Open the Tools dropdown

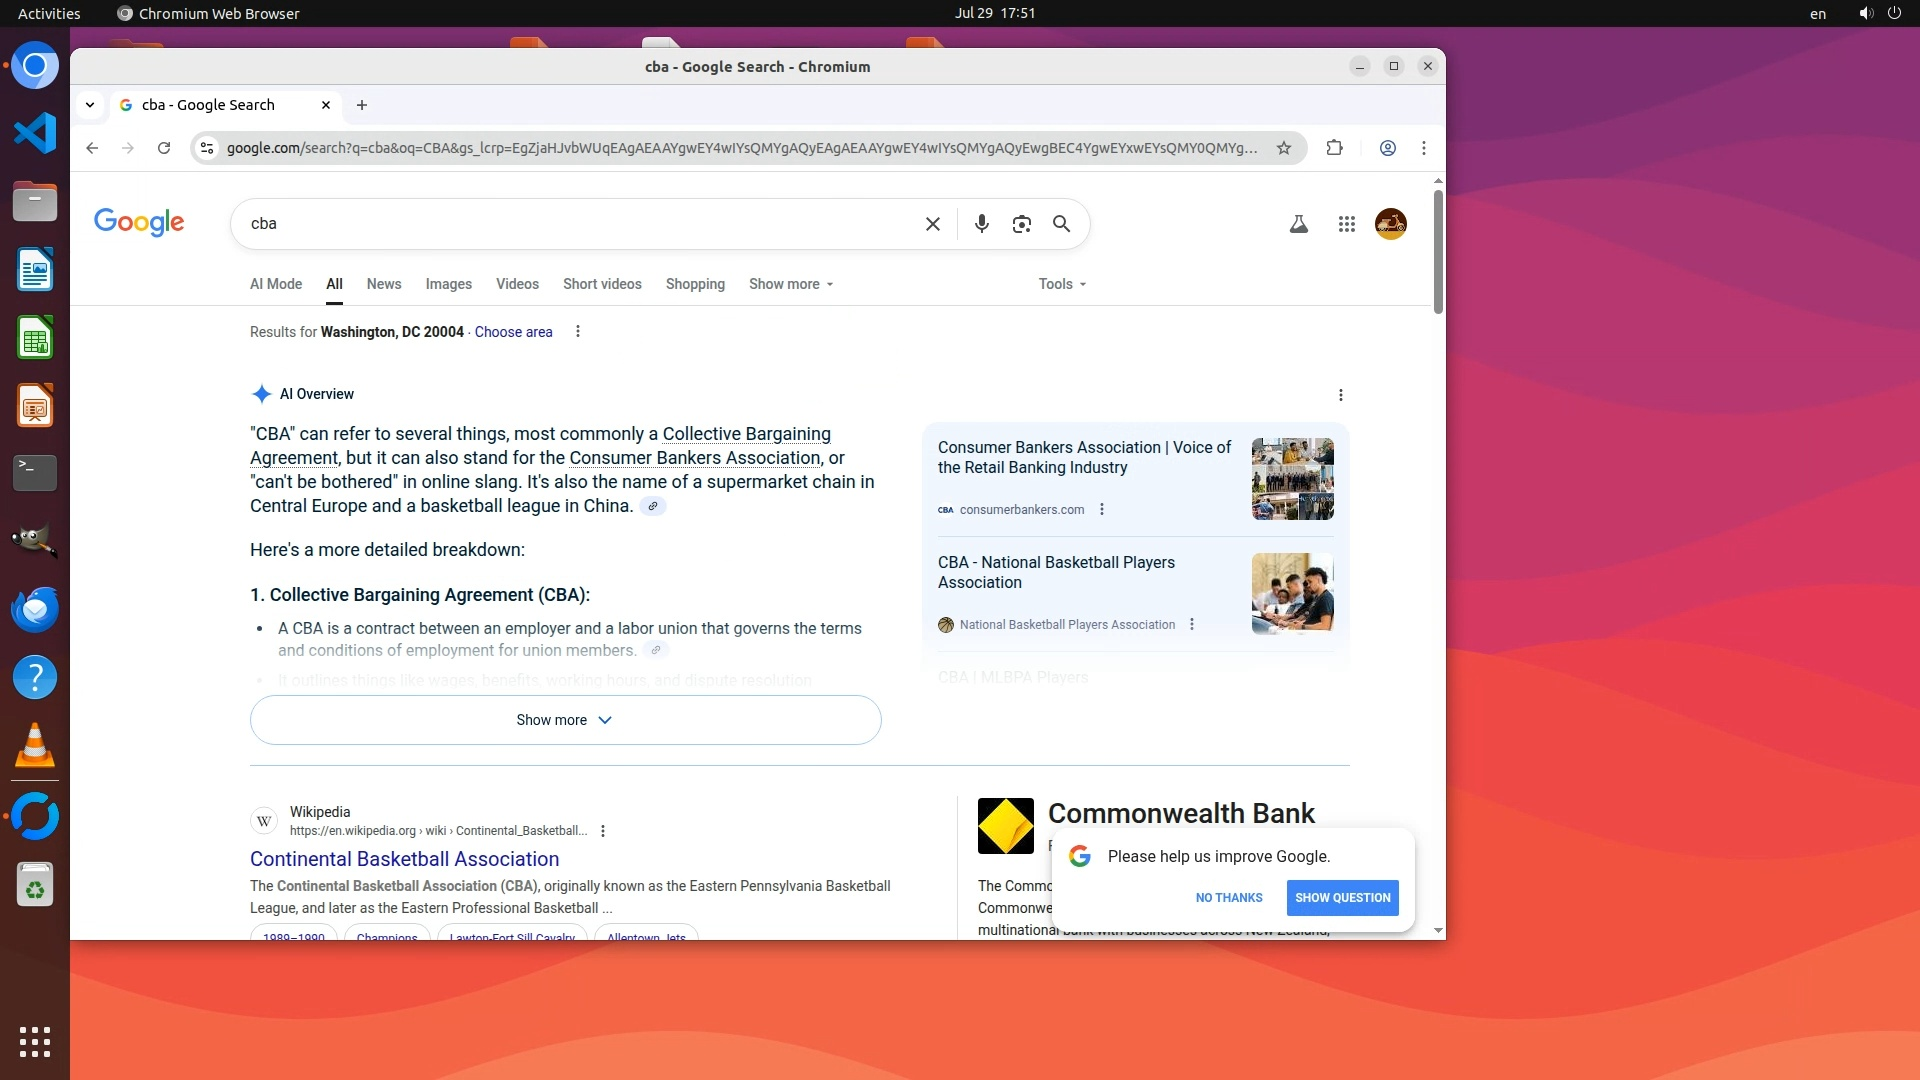[1061, 284]
